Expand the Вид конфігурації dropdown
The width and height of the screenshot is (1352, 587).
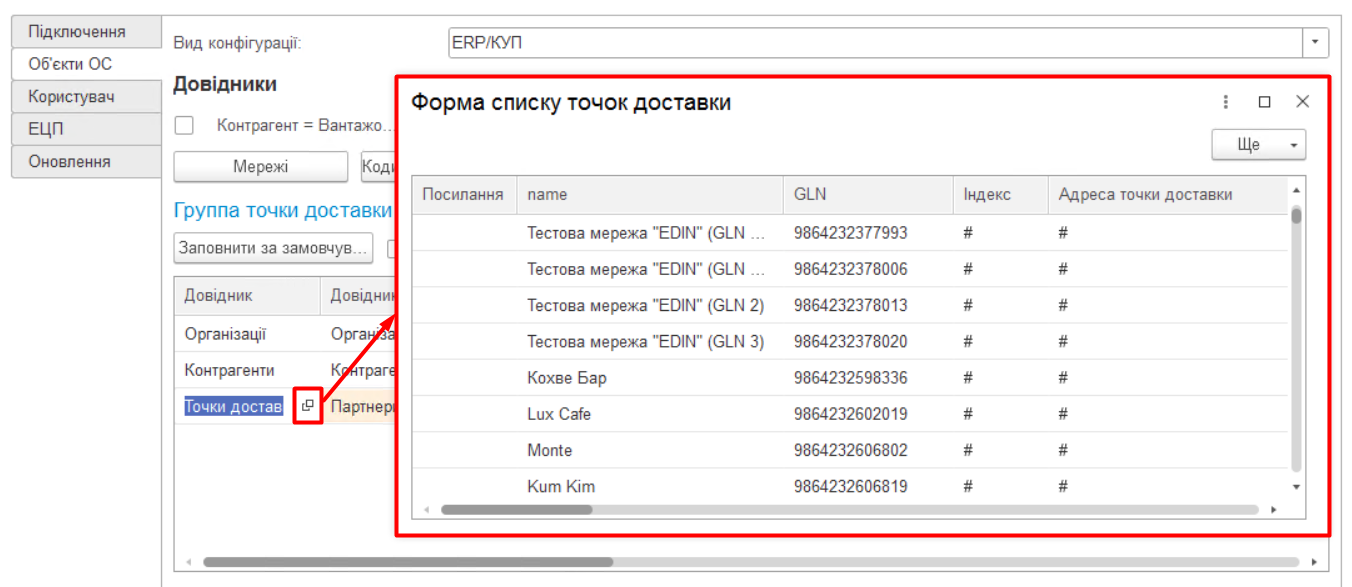tap(1315, 43)
